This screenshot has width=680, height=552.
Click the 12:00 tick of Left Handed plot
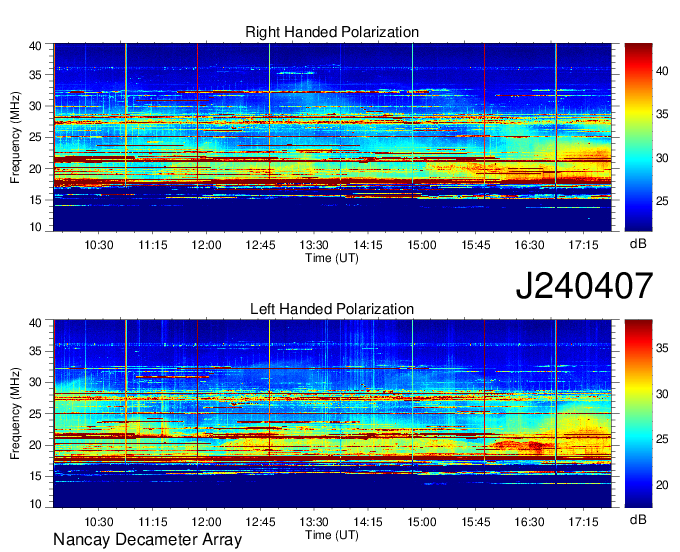pyautogui.click(x=206, y=522)
